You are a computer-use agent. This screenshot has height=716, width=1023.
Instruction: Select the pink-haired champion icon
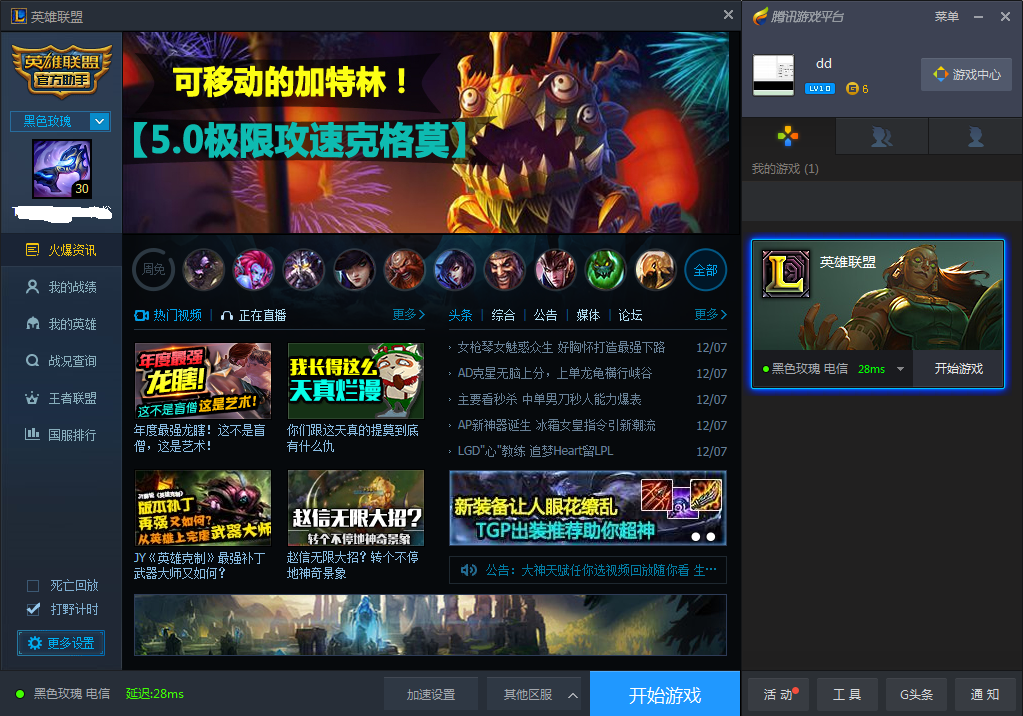point(254,269)
